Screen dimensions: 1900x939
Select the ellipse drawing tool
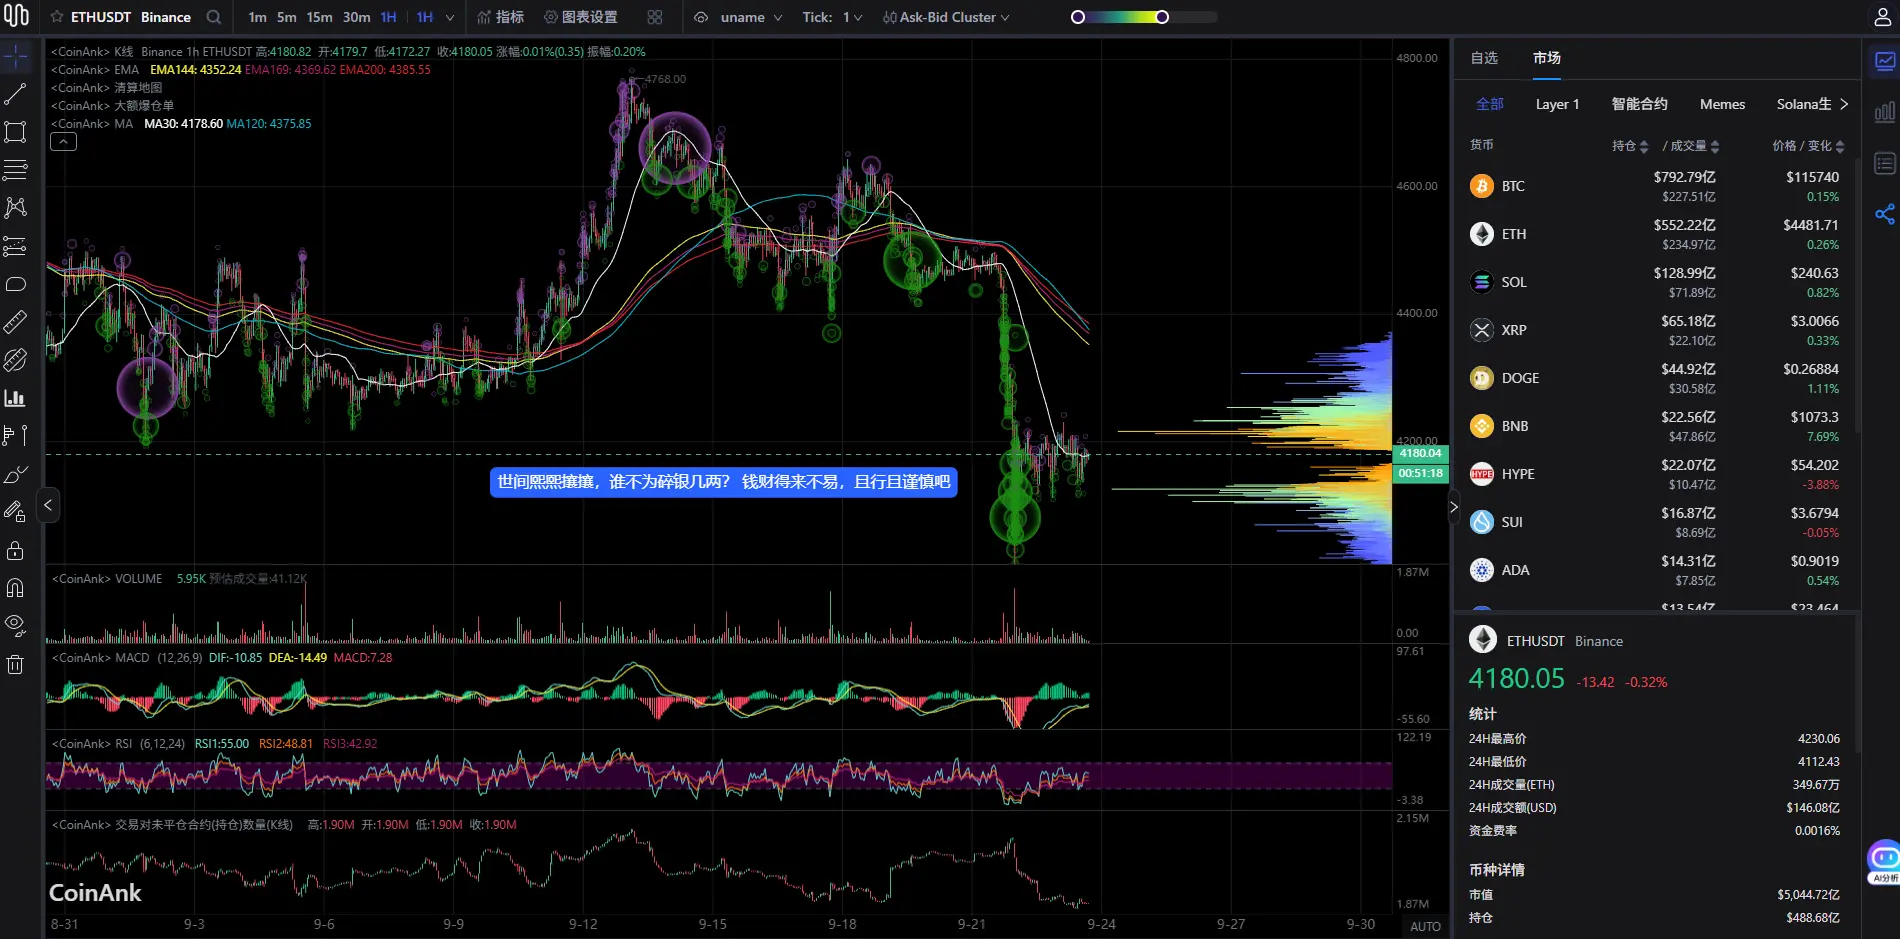(x=16, y=284)
